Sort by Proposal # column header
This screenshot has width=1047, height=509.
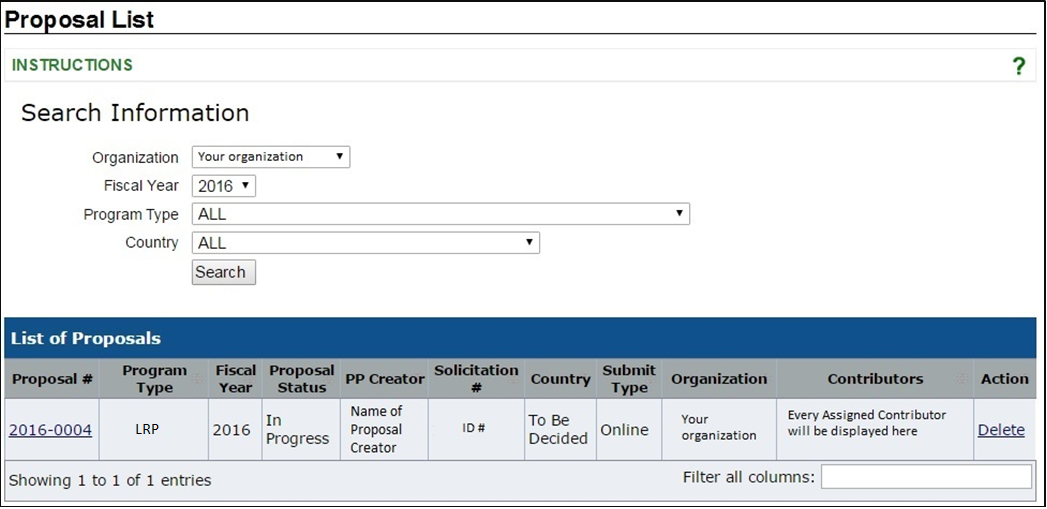click(x=52, y=379)
